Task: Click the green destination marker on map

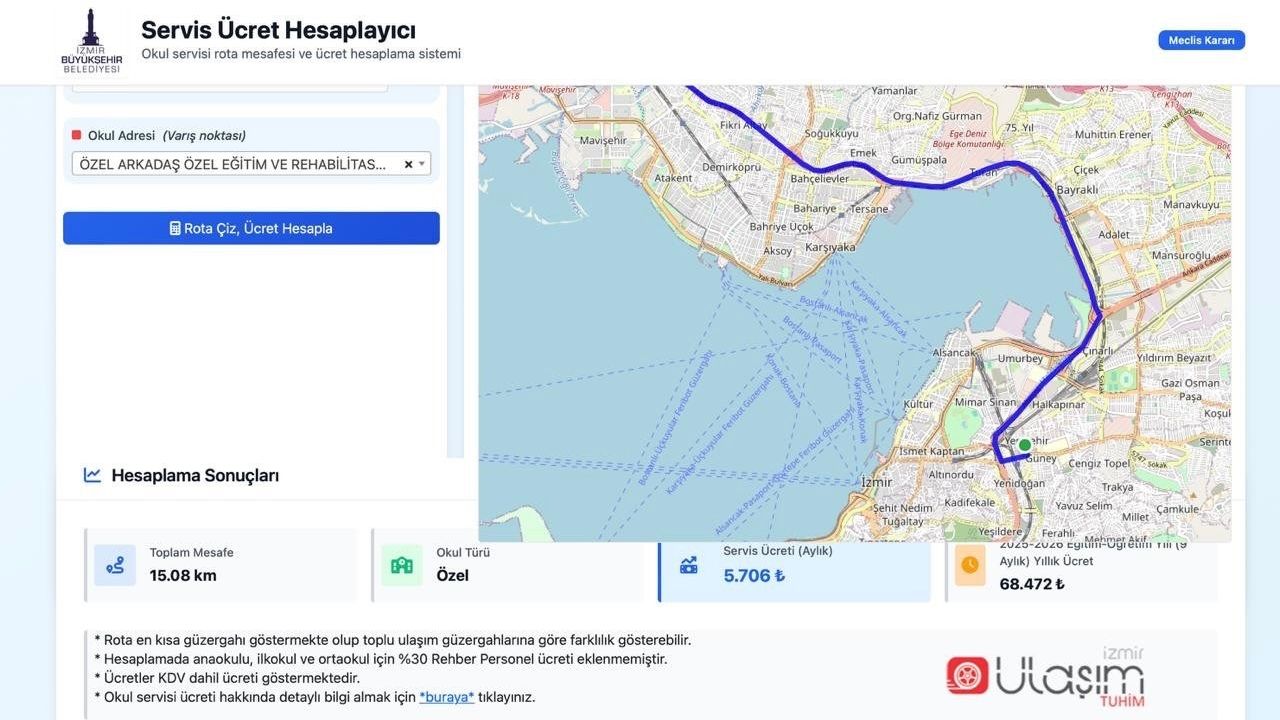Action: pyautogui.click(x=1024, y=445)
